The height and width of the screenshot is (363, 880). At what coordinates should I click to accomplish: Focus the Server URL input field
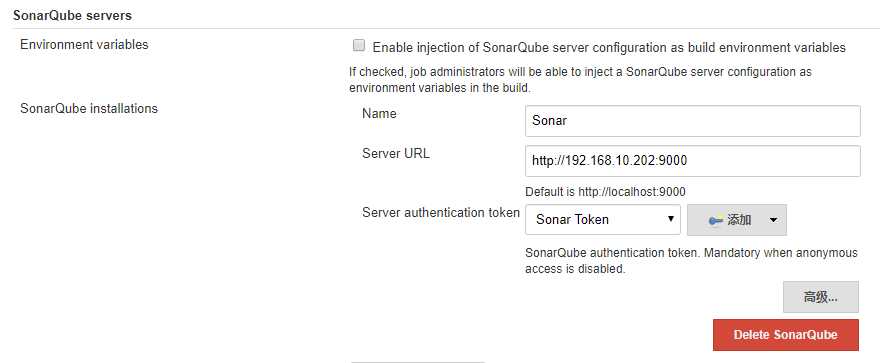(x=693, y=161)
